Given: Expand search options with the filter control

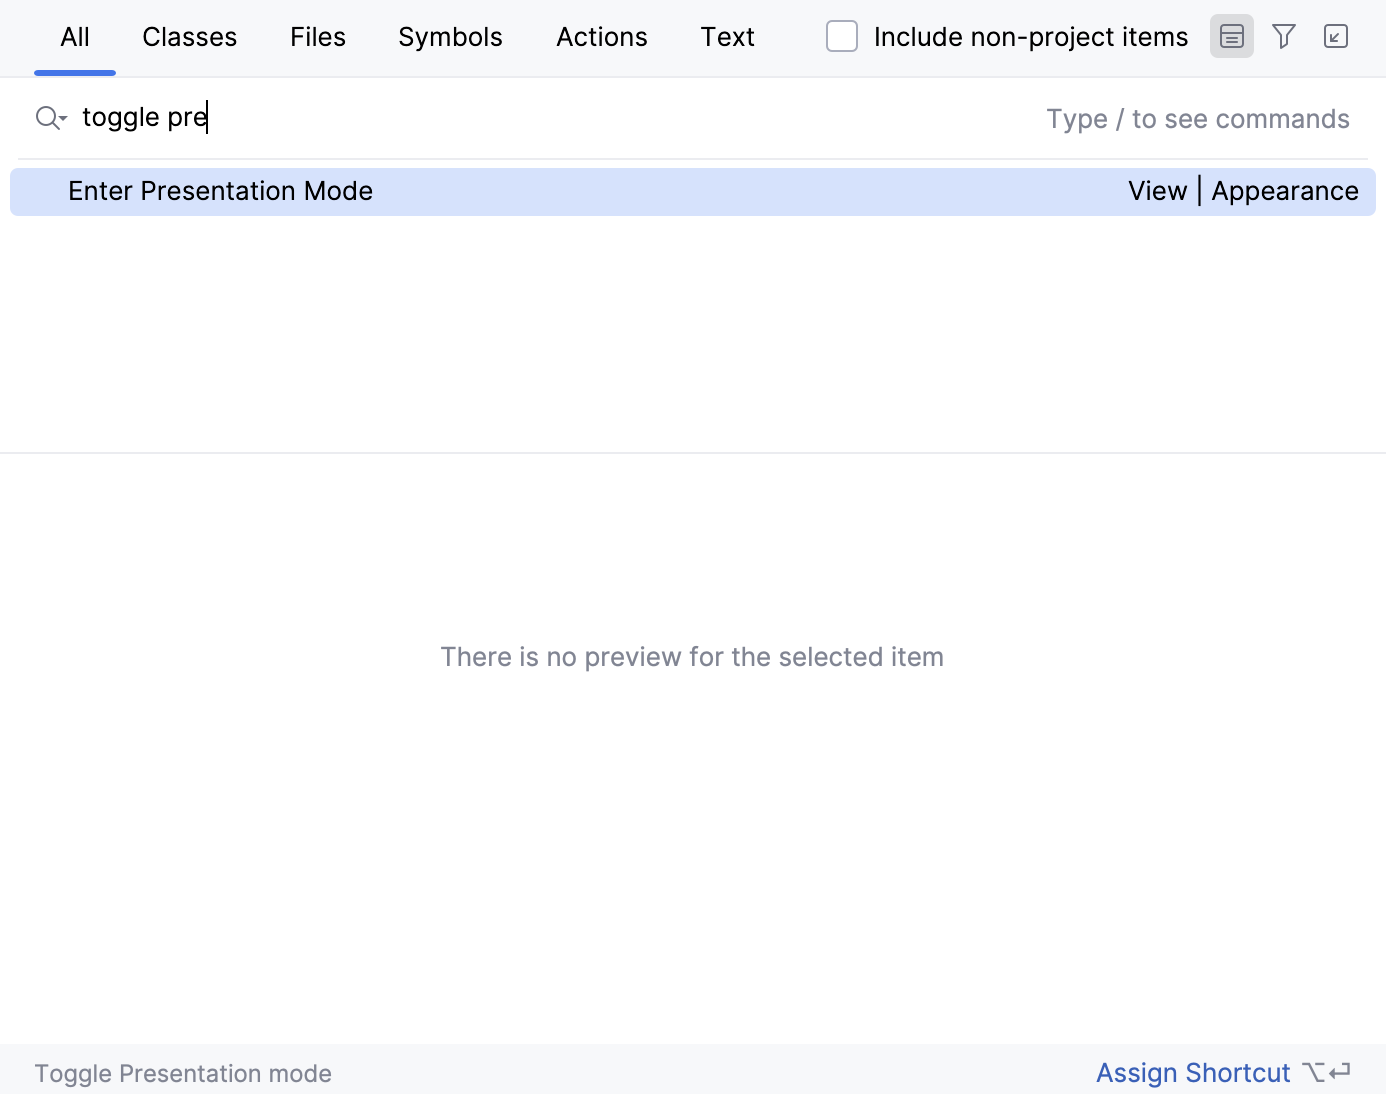Looking at the screenshot, I should [x=1284, y=36].
